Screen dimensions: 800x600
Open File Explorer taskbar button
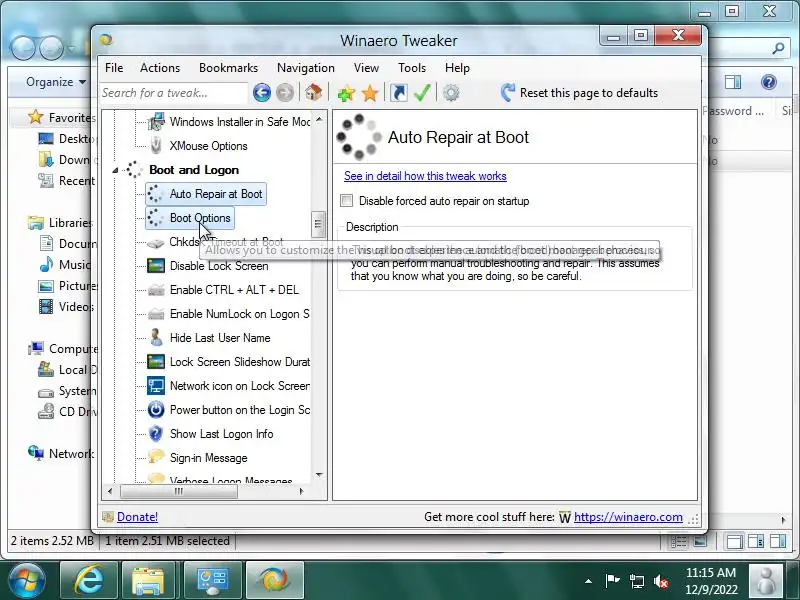[148, 581]
